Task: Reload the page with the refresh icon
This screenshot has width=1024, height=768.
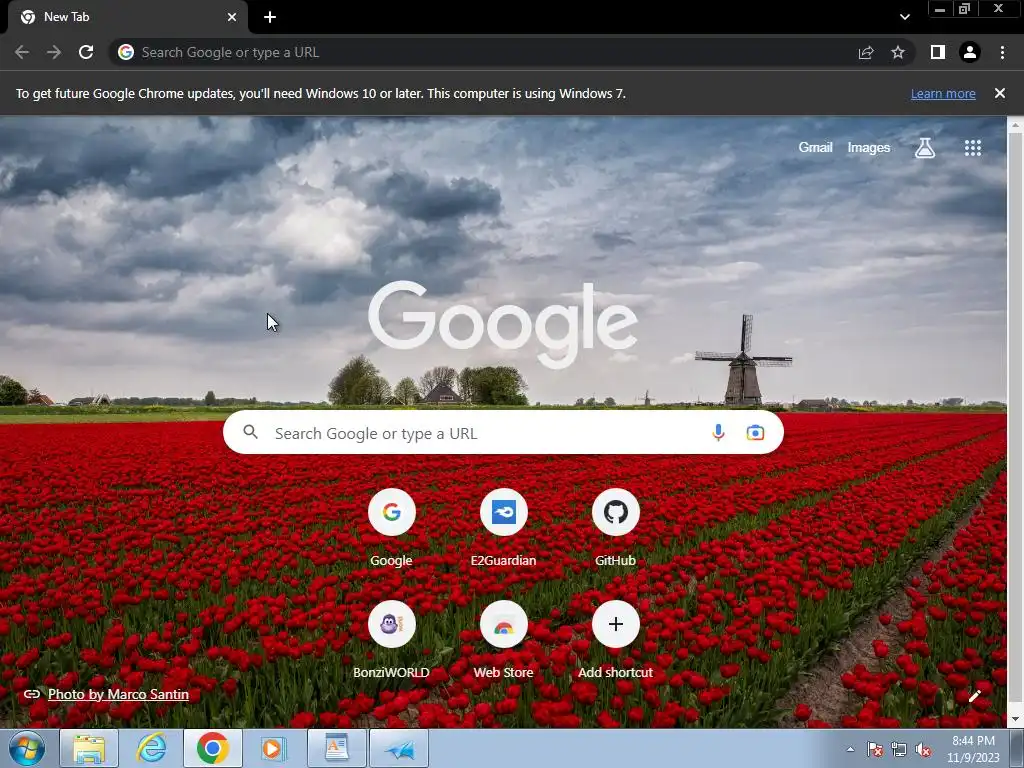Action: 86,52
